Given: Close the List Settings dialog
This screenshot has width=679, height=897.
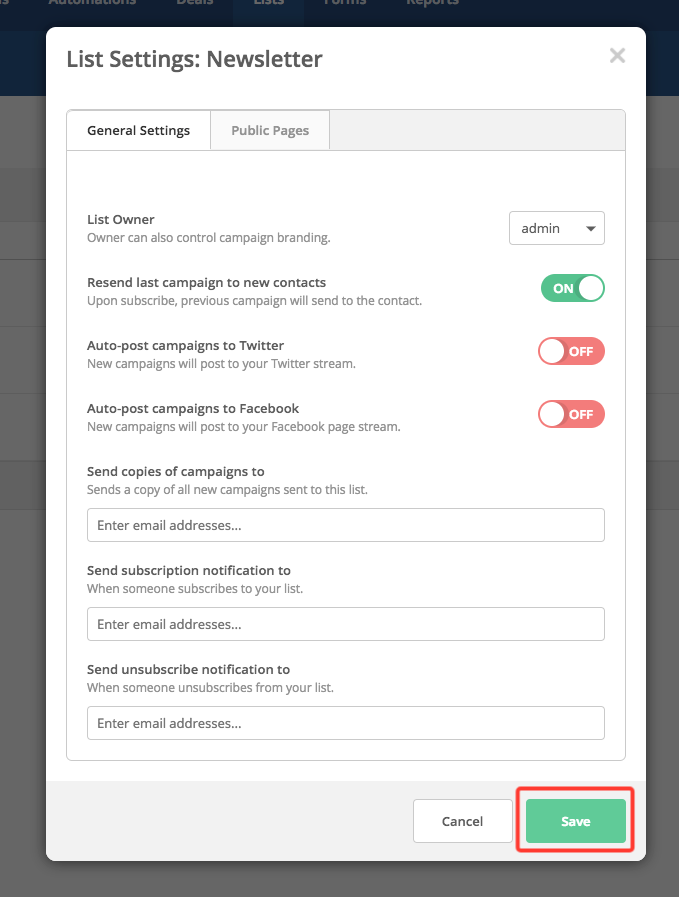Looking at the screenshot, I should pos(617,56).
